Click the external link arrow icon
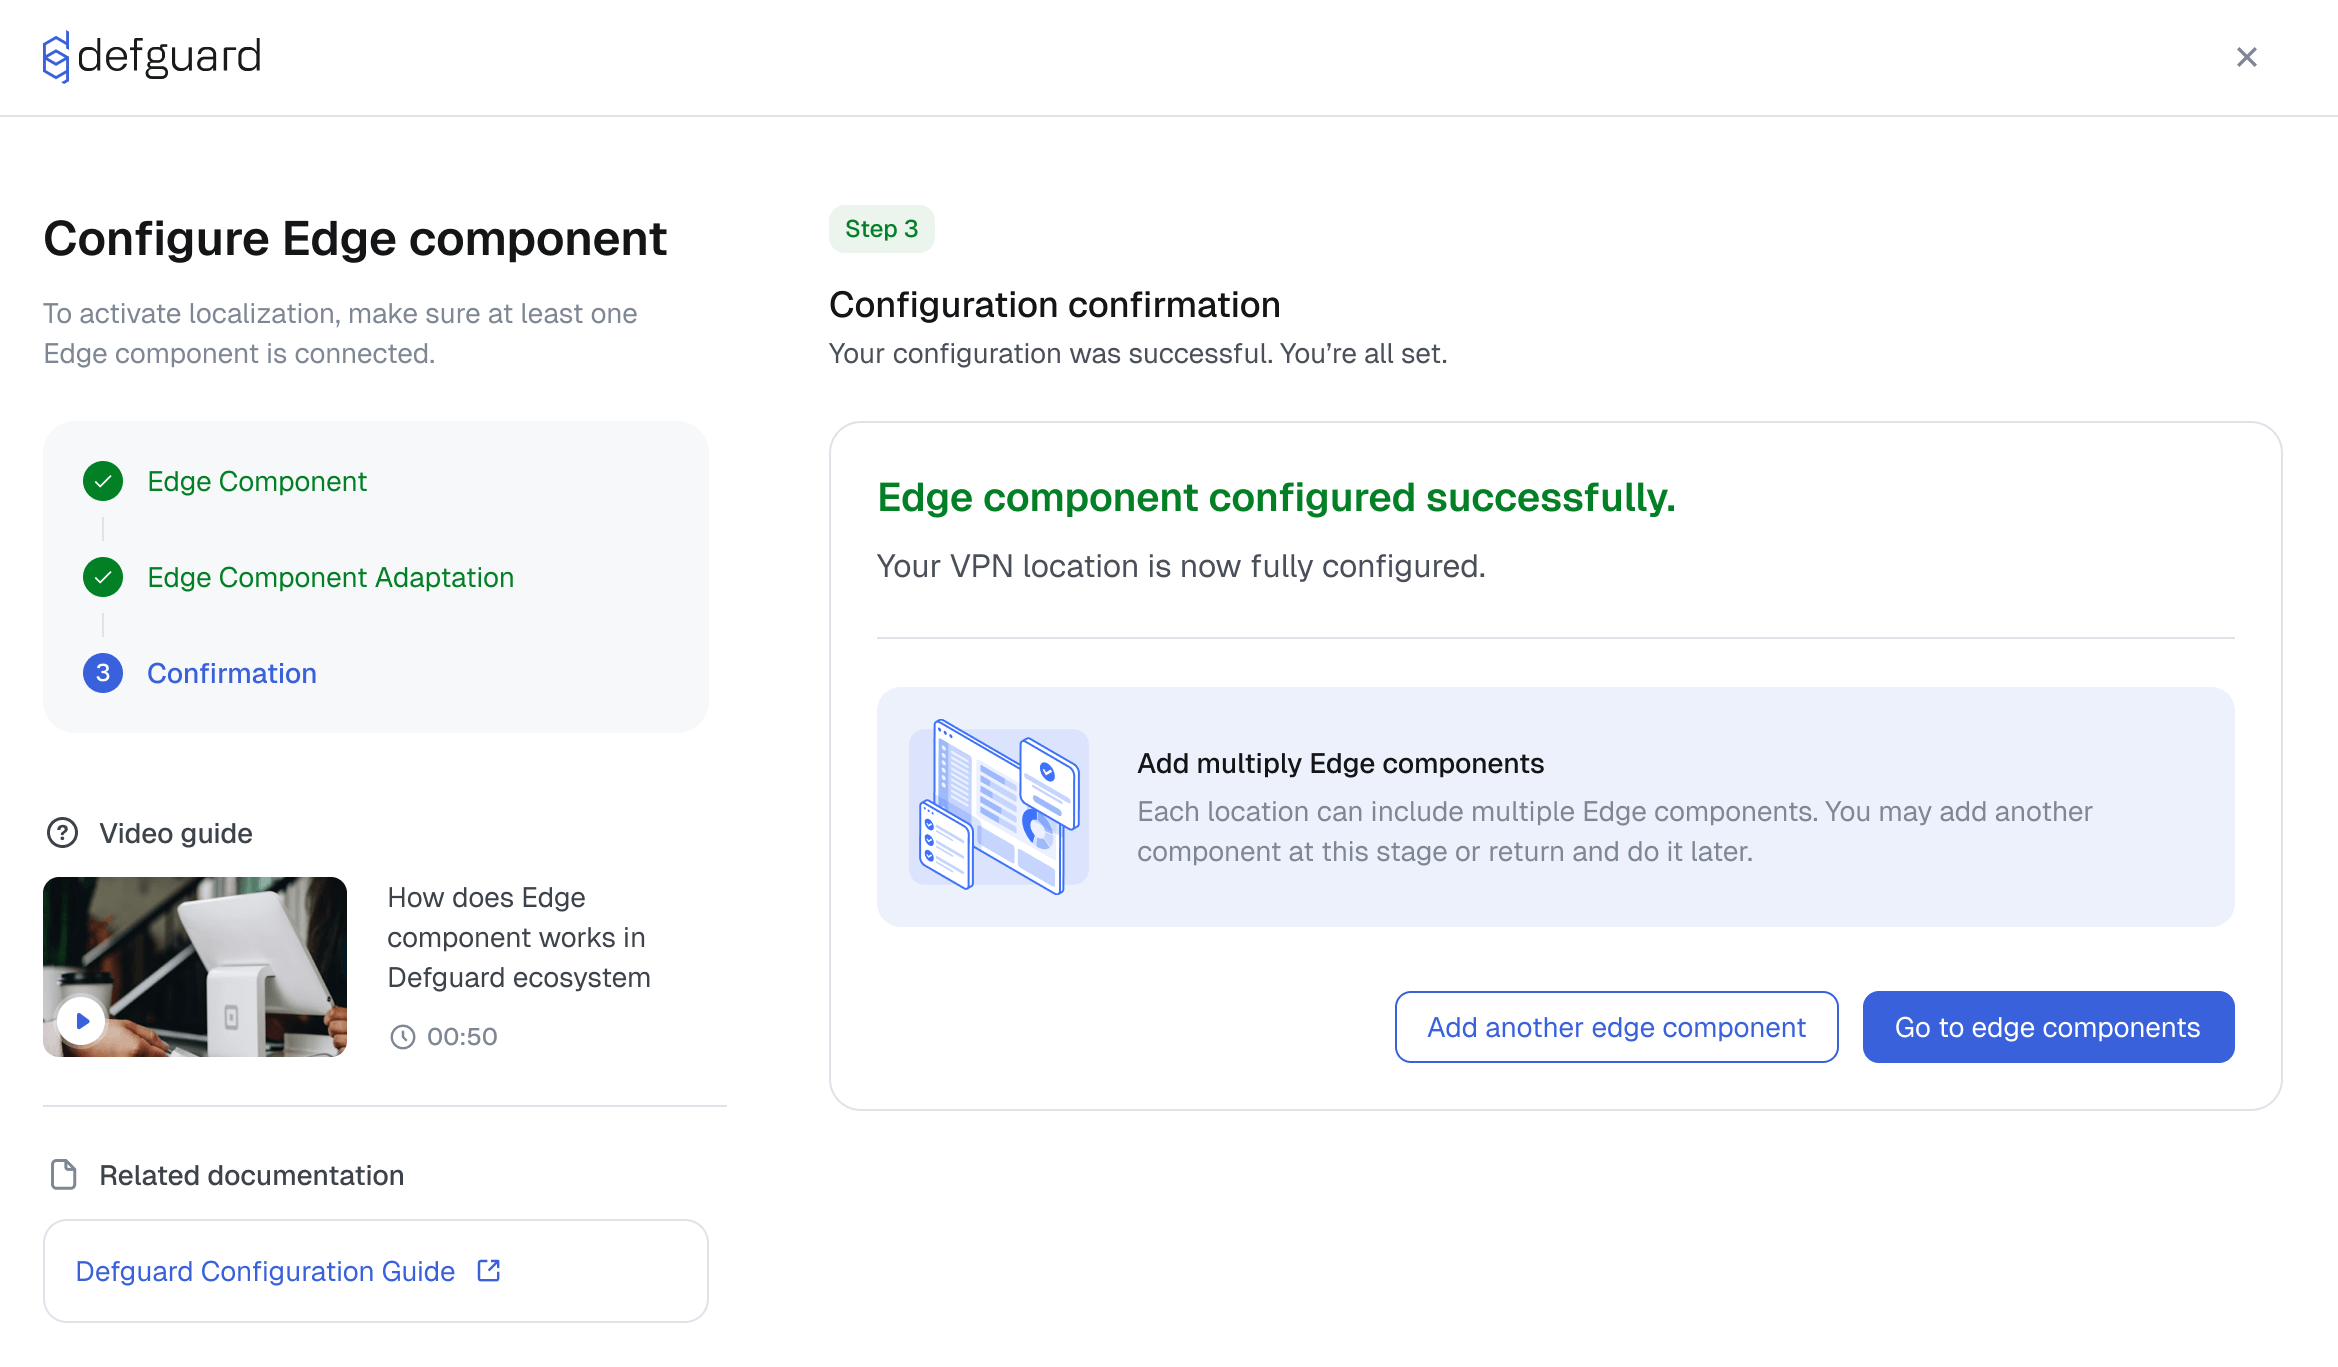The image size is (2338, 1367). point(489,1270)
